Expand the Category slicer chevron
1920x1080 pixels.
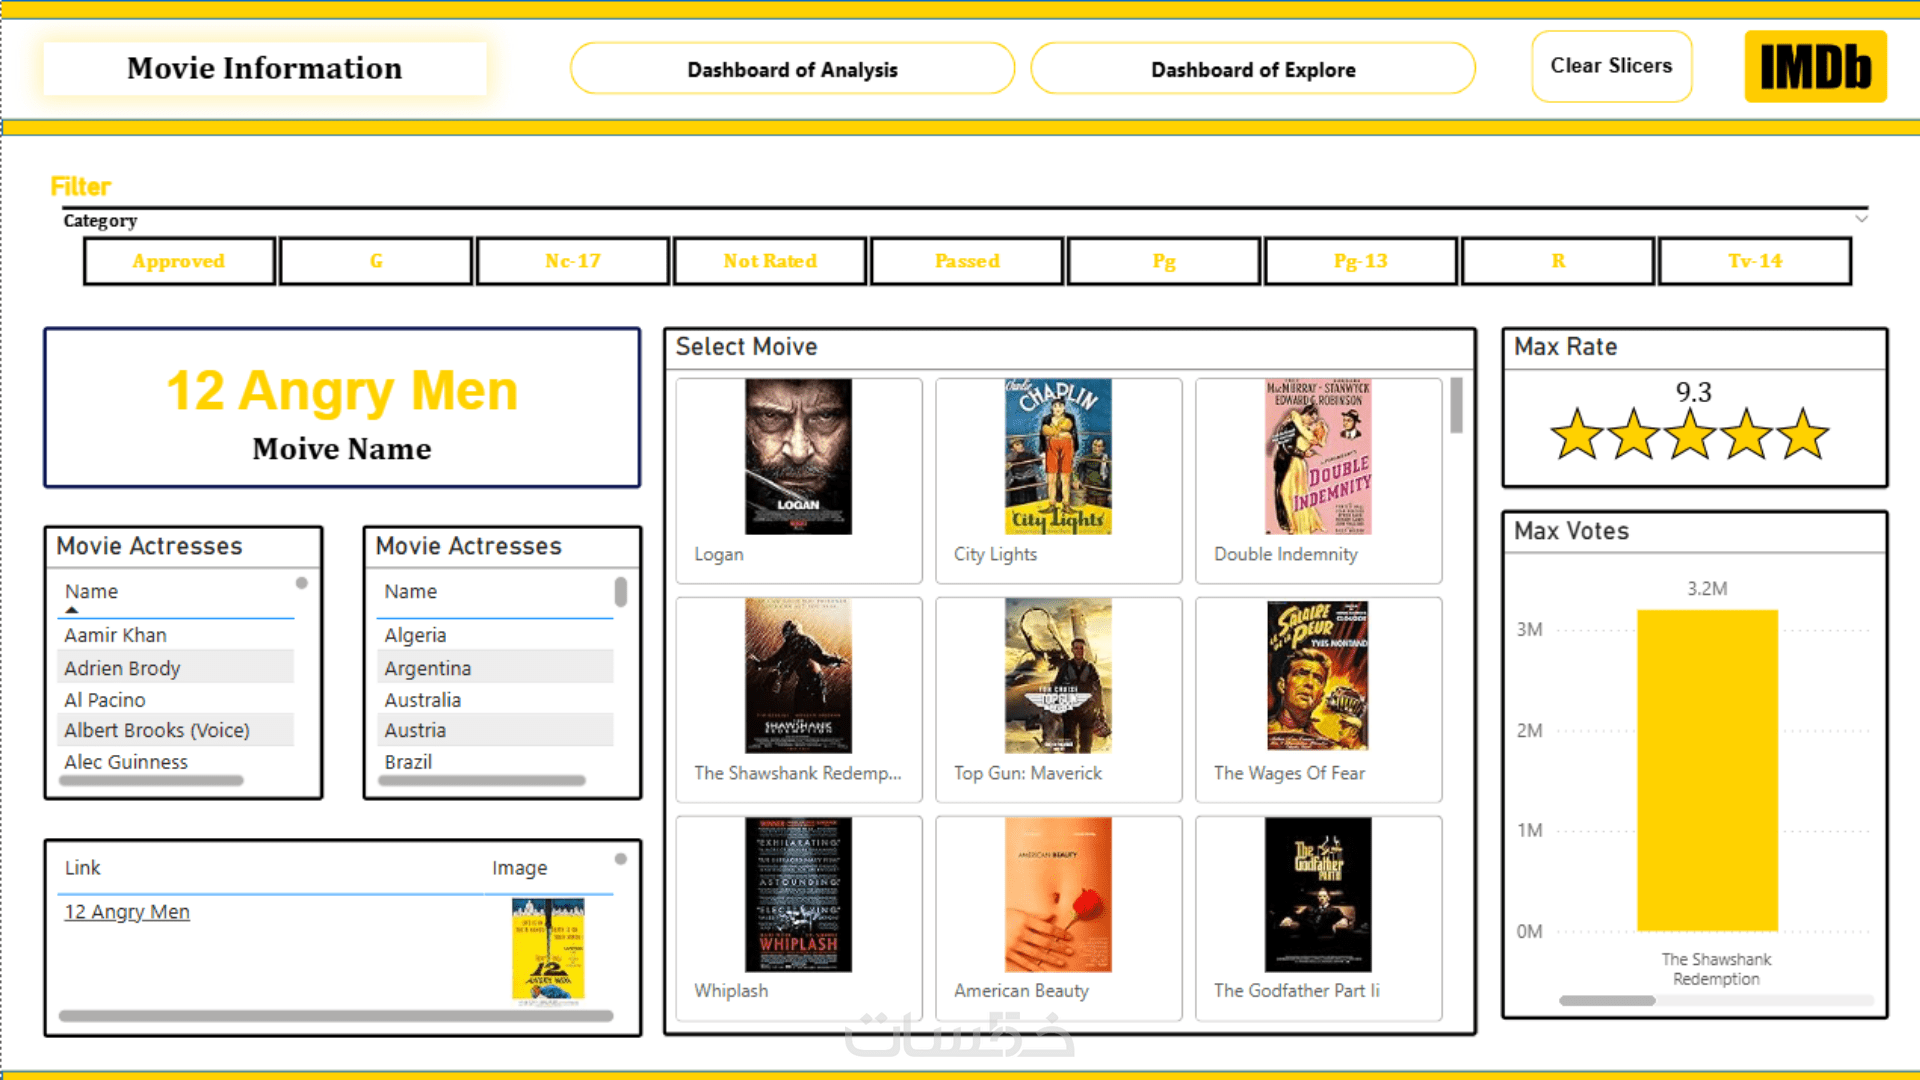[x=1861, y=218]
